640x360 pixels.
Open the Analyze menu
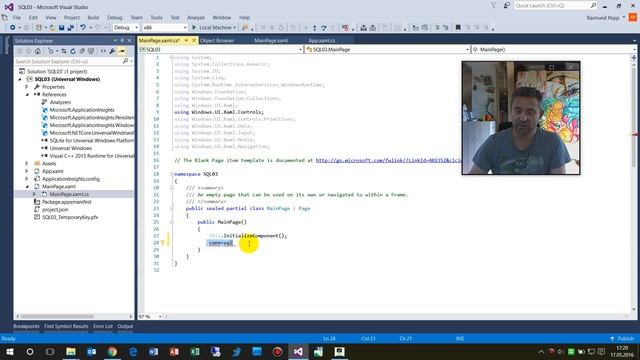point(196,18)
